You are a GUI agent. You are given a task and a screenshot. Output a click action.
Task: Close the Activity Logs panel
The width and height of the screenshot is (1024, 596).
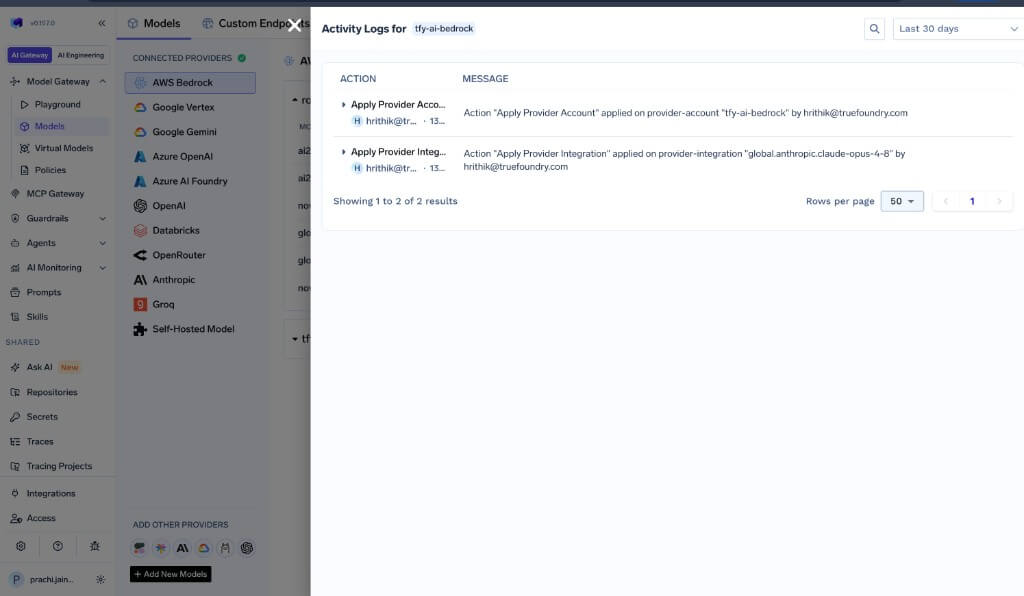click(x=295, y=25)
